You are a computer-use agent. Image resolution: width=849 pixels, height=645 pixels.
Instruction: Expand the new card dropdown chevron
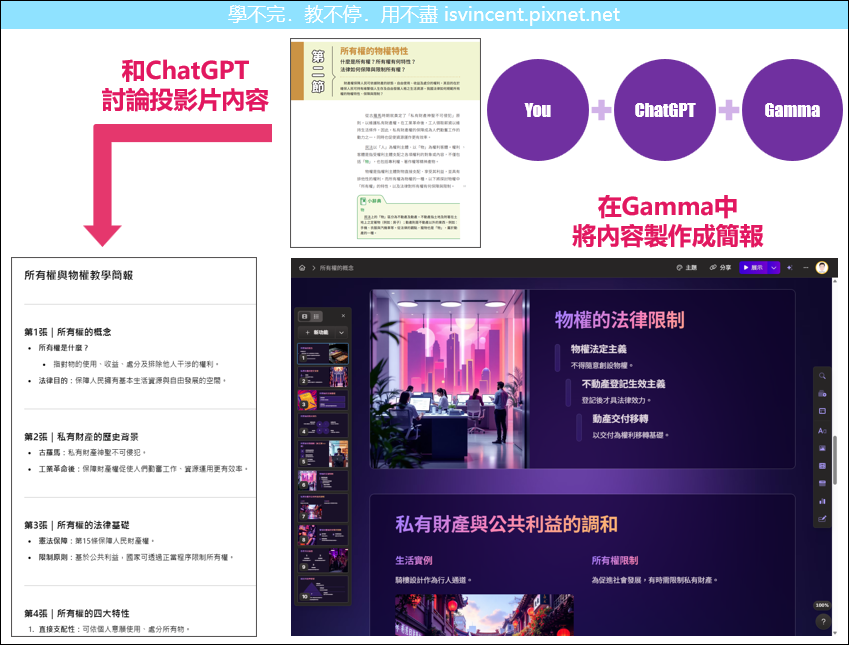[342, 333]
